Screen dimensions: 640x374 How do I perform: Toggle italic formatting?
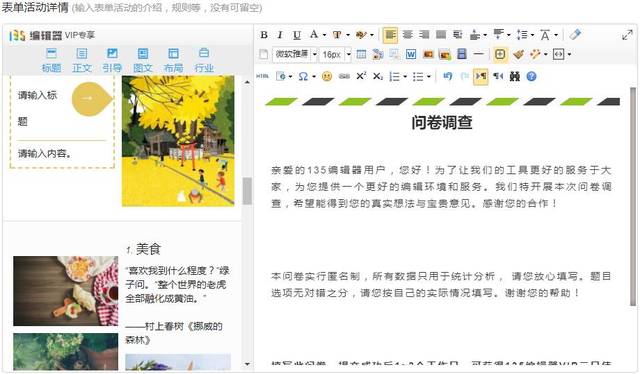280,35
